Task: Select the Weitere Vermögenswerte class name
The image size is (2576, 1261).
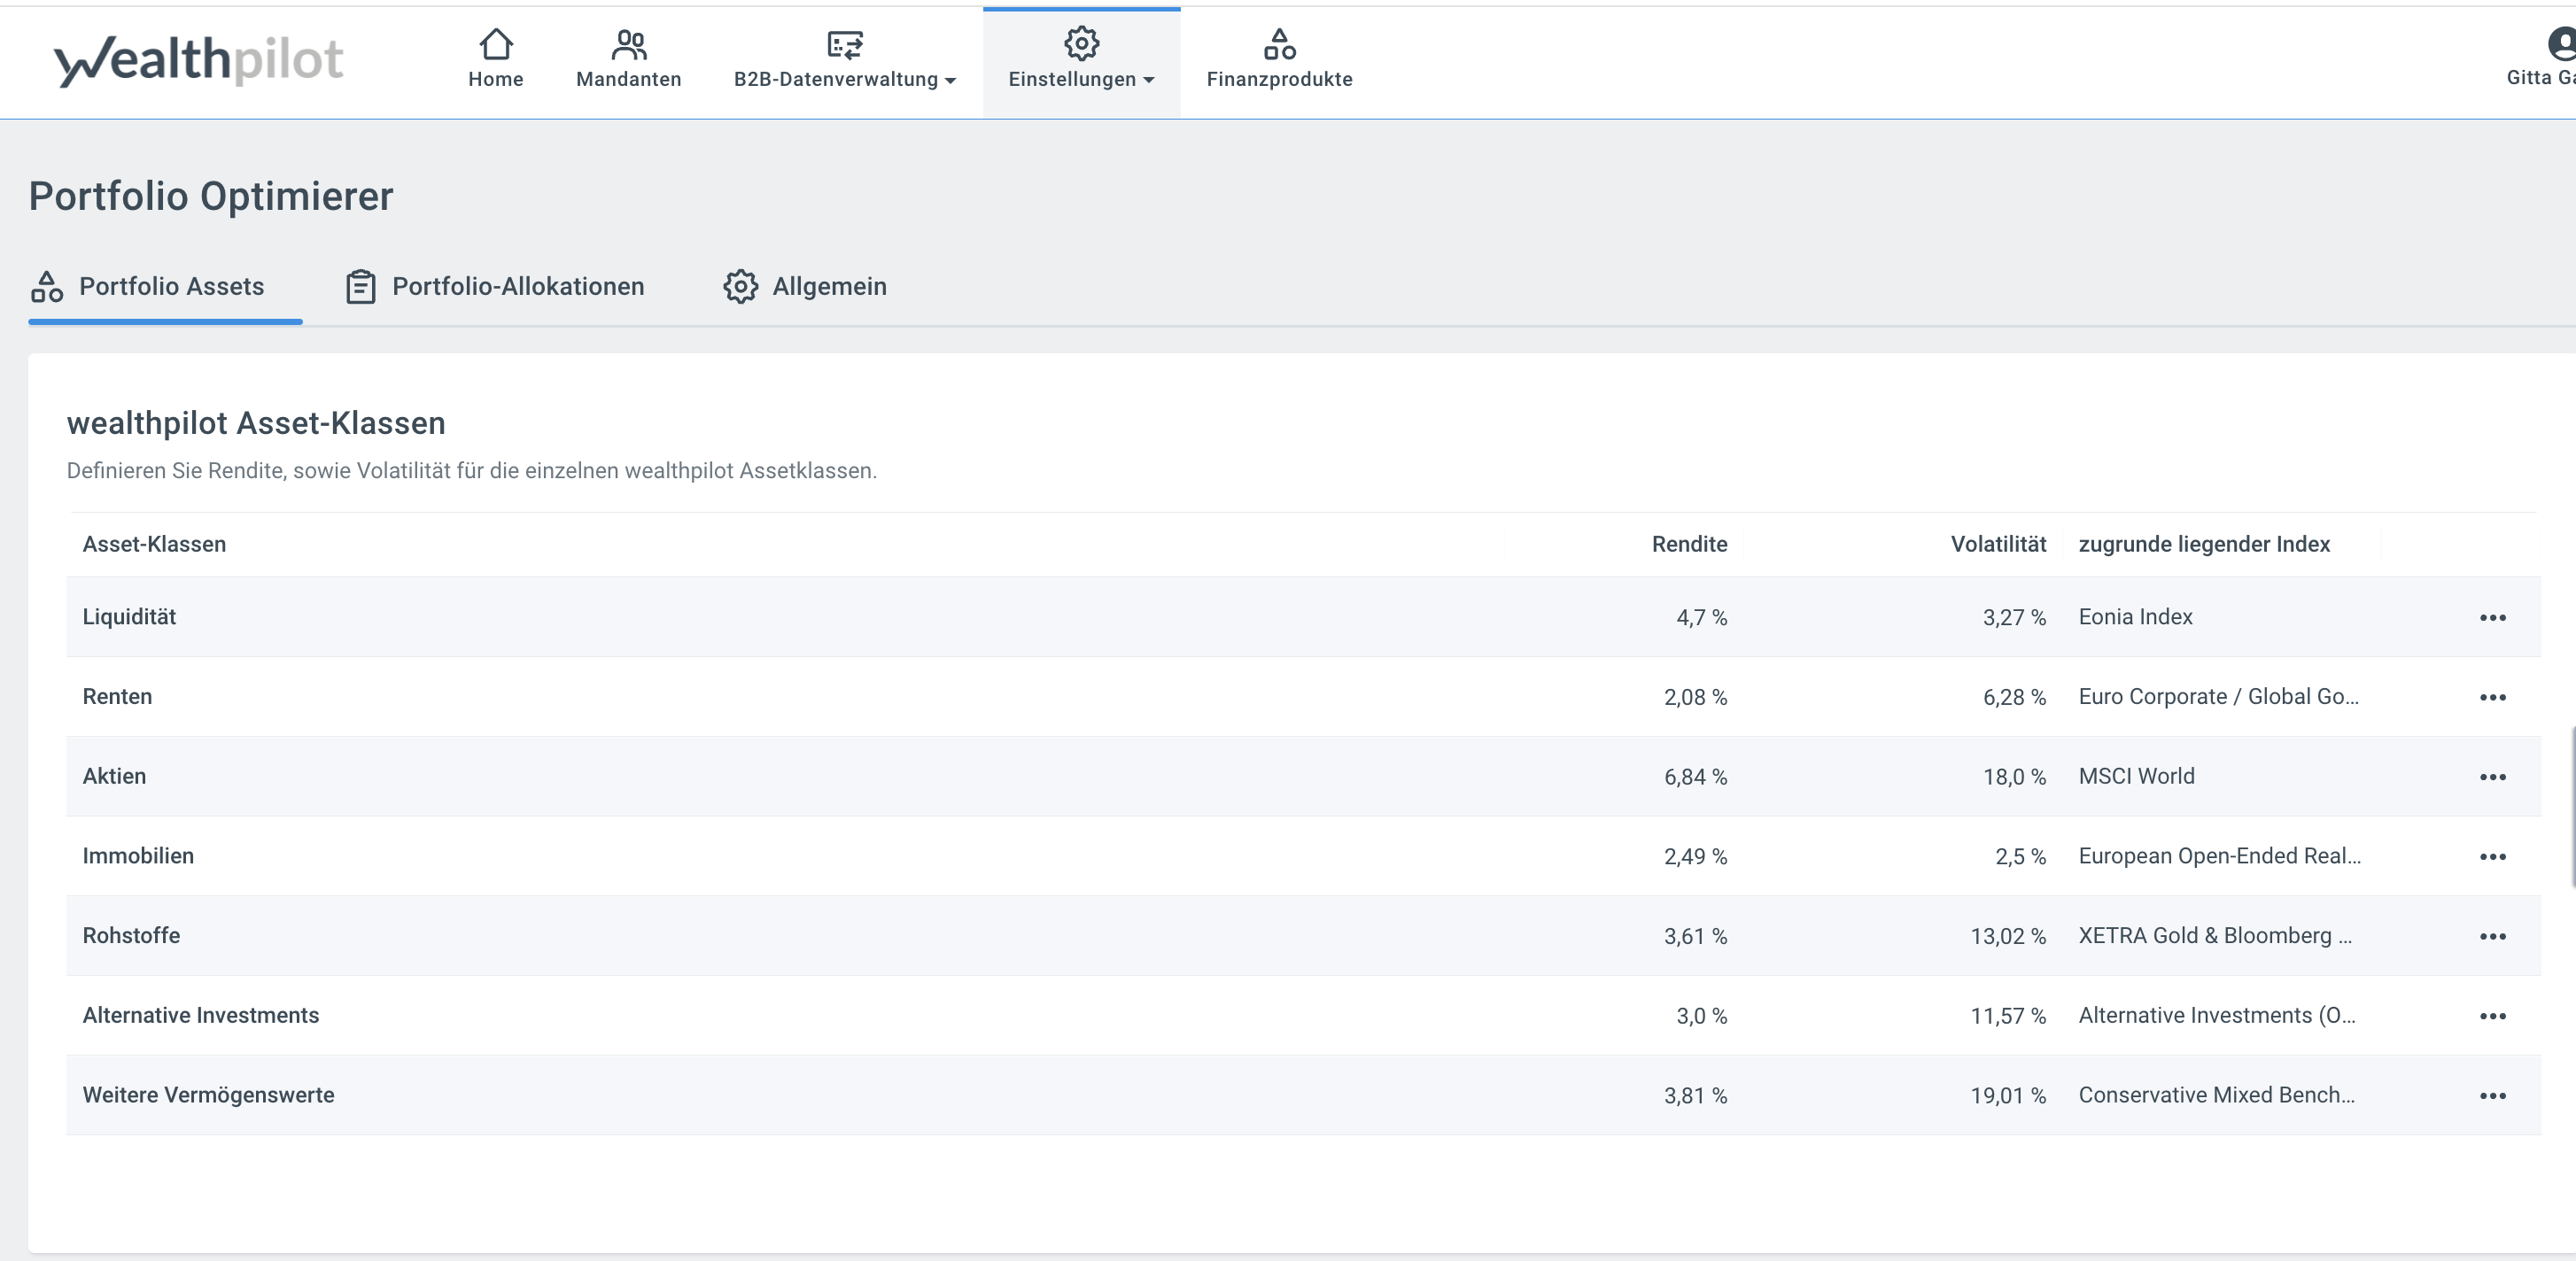Action: tap(208, 1095)
